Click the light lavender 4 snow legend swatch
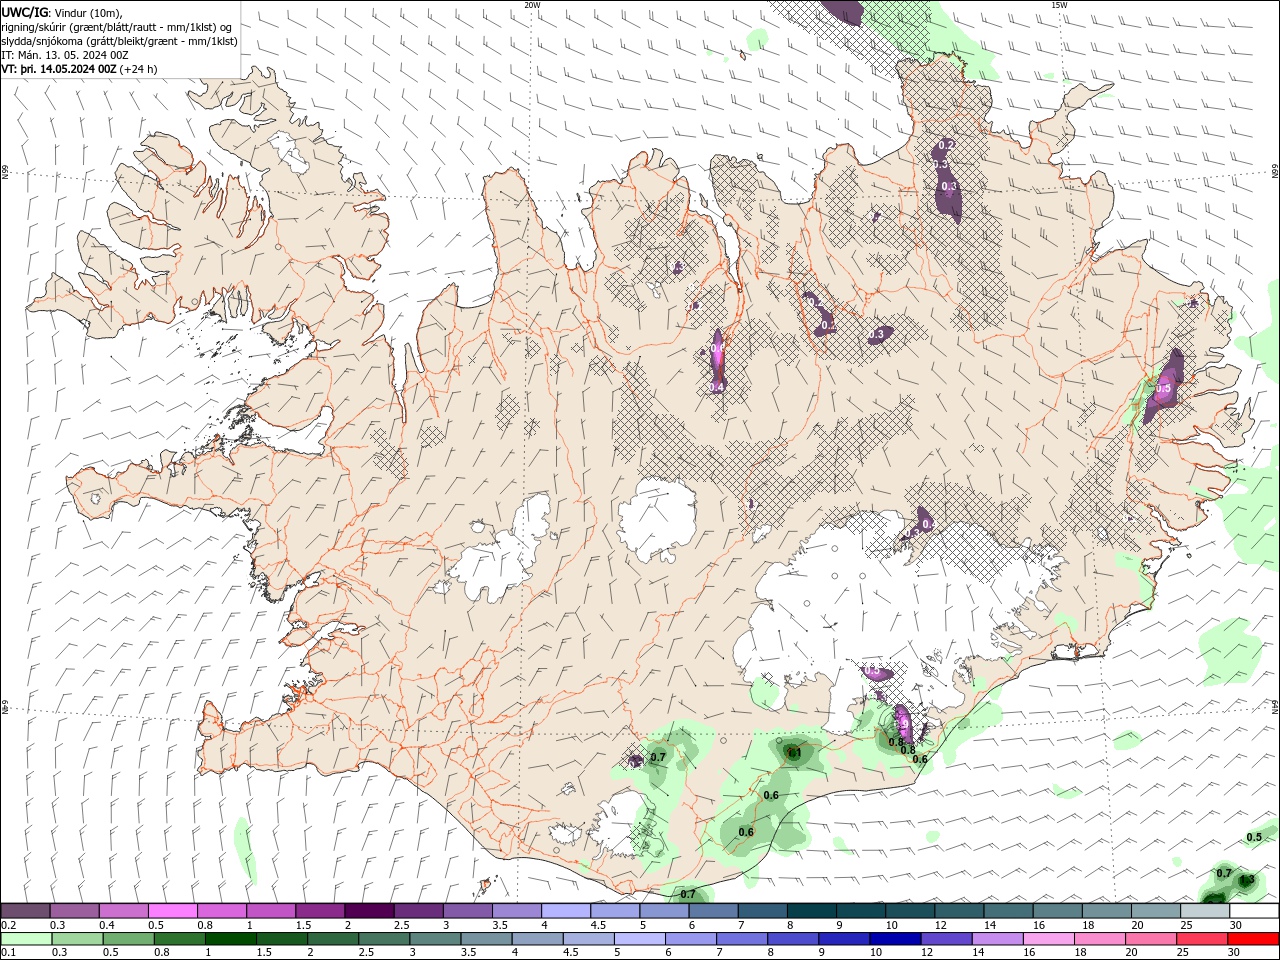The height and width of the screenshot is (960, 1280). click(565, 911)
